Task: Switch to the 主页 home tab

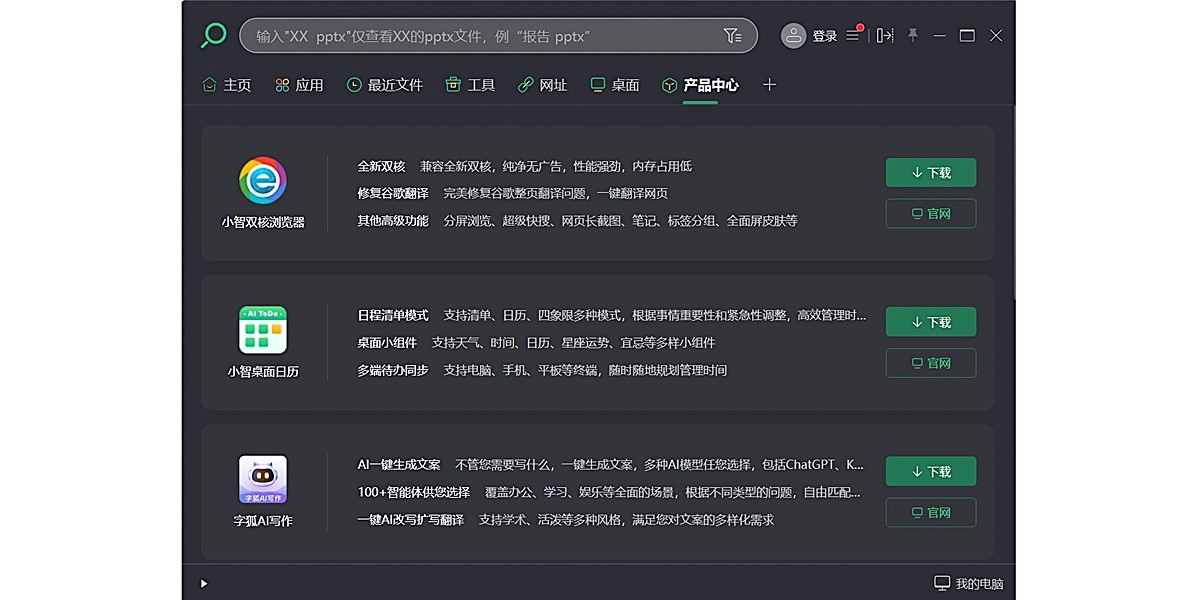Action: pos(227,85)
